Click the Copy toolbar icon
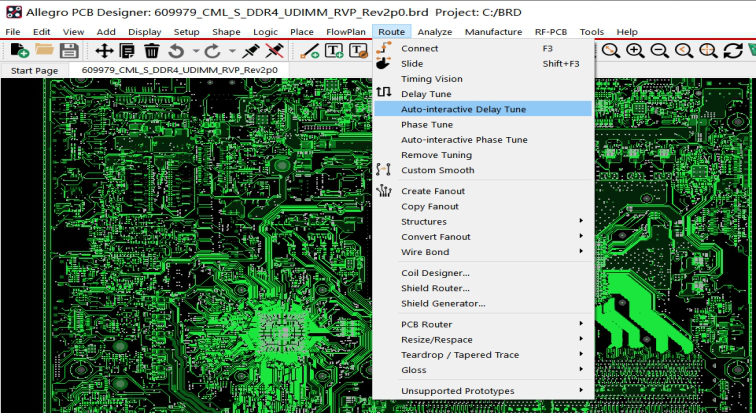Screen dimensions: 756x413 click(127, 51)
